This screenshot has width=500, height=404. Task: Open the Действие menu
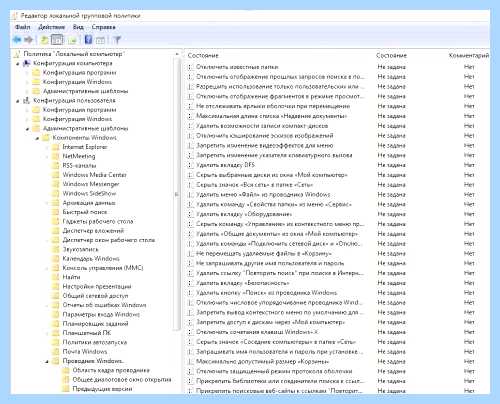(x=52, y=27)
